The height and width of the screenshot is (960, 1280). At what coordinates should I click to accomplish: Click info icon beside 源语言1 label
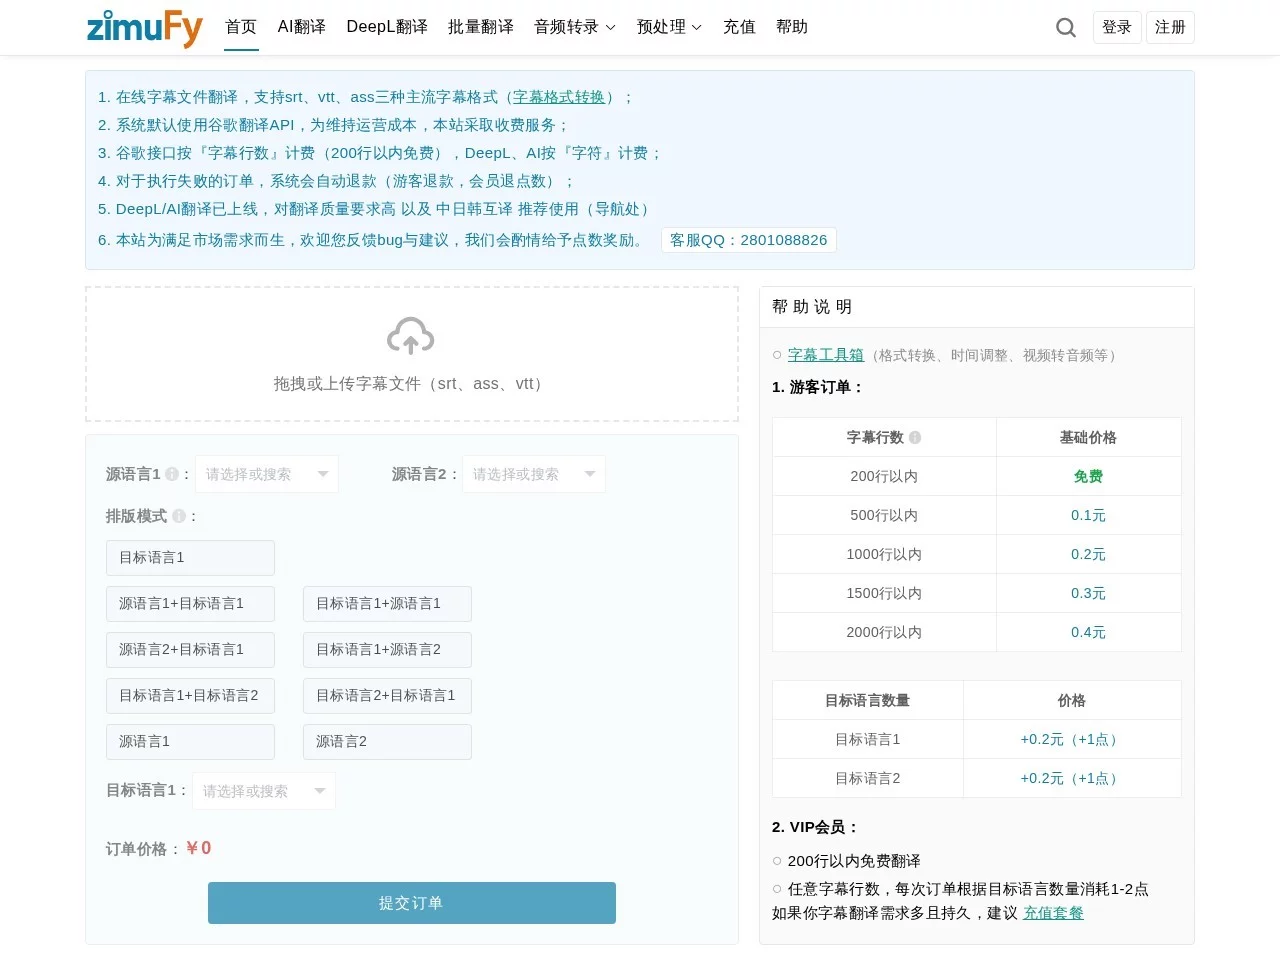(x=172, y=474)
